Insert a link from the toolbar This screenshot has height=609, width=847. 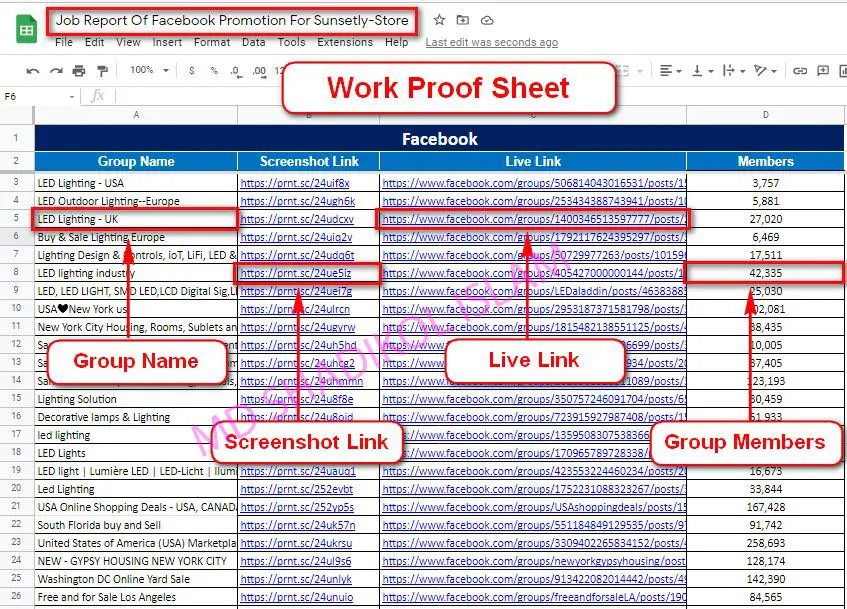(800, 71)
